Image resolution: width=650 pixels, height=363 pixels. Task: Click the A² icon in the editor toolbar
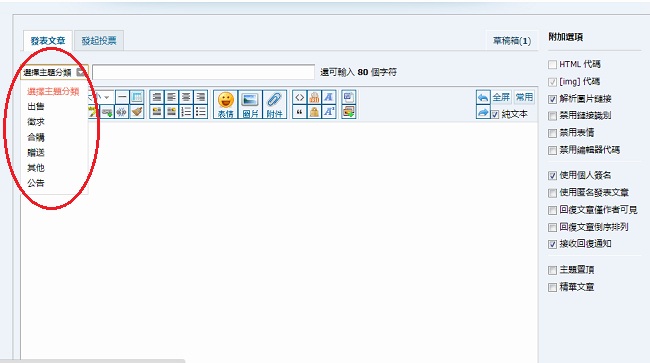pyautogui.click(x=329, y=111)
